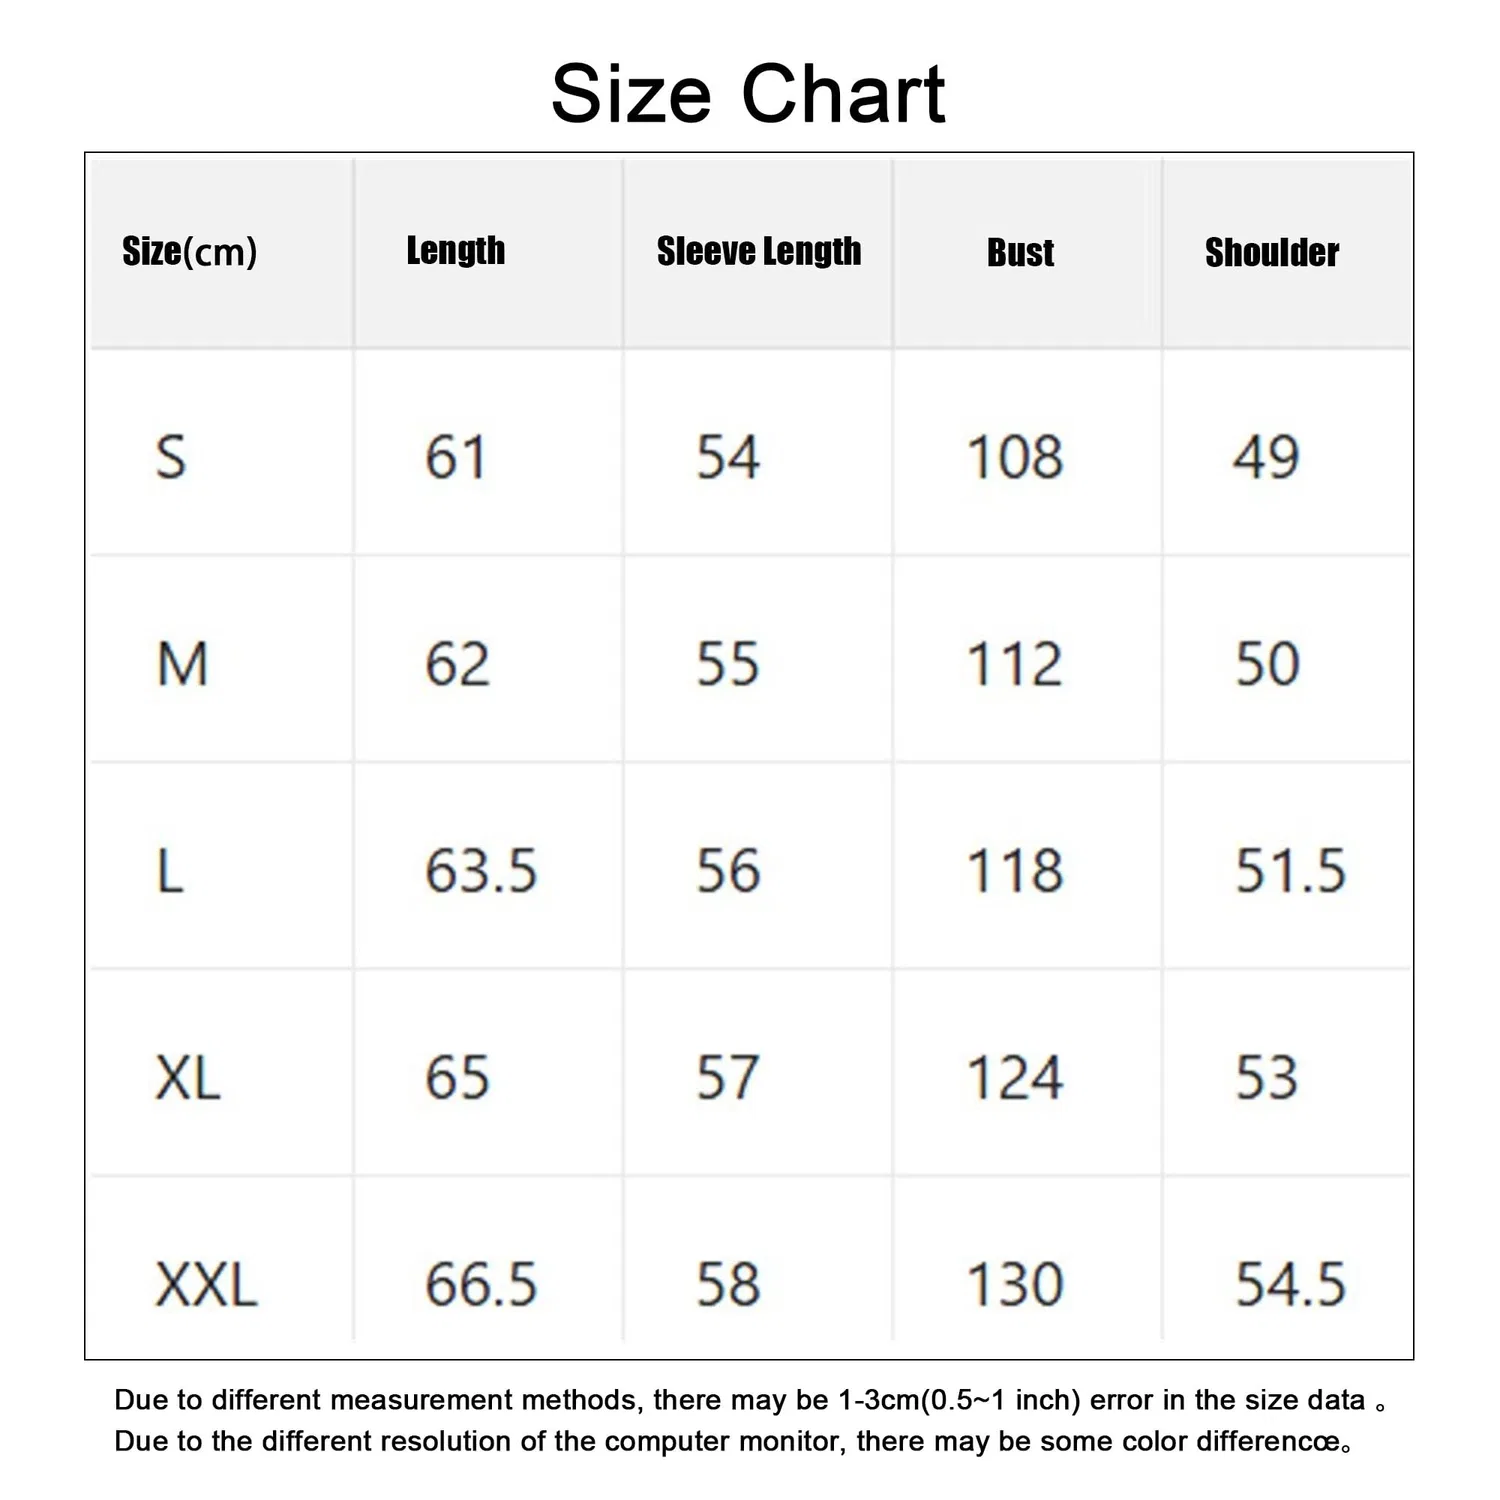Select the 63.5 length value
The height and width of the screenshot is (1500, 1500).
click(x=481, y=871)
